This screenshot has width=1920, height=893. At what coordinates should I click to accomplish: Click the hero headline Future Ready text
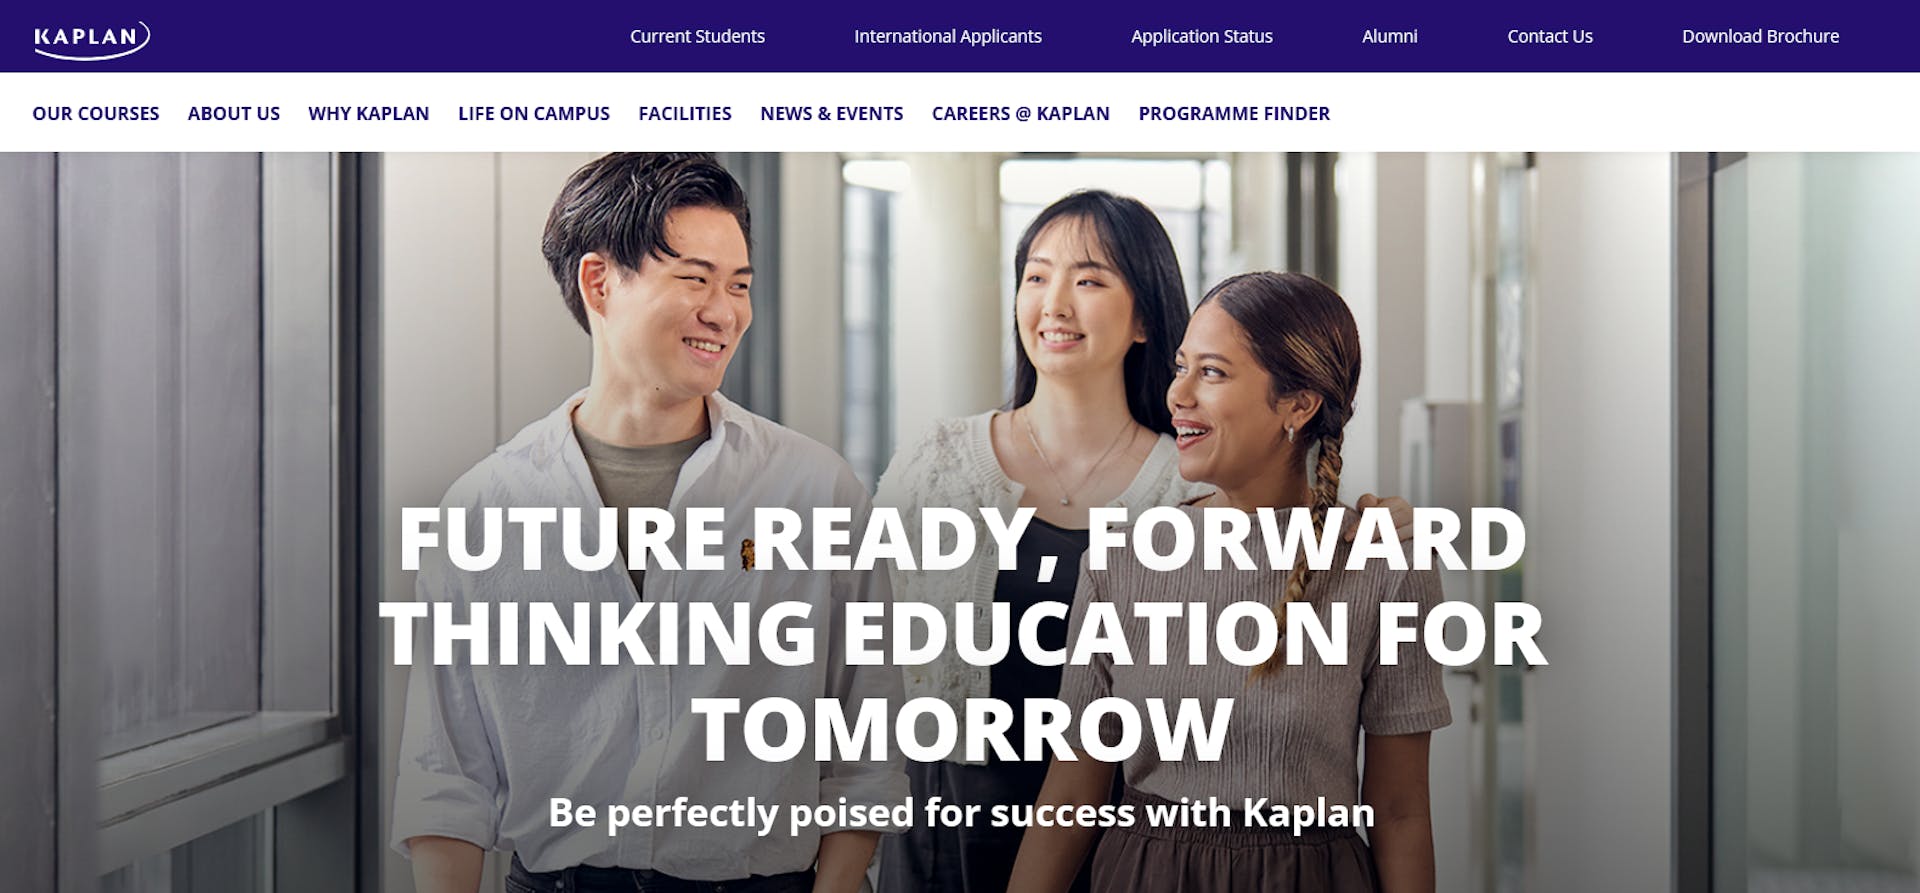click(x=963, y=634)
